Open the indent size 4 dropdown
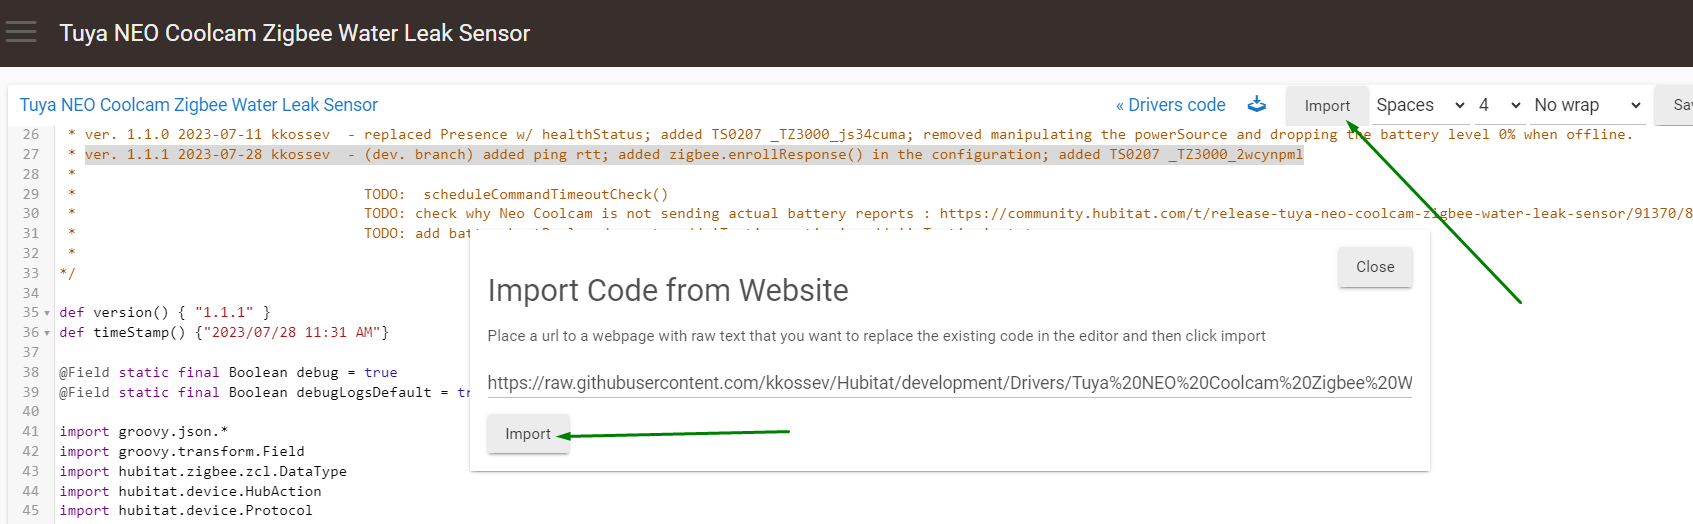This screenshot has height=524, width=1693. click(1499, 105)
